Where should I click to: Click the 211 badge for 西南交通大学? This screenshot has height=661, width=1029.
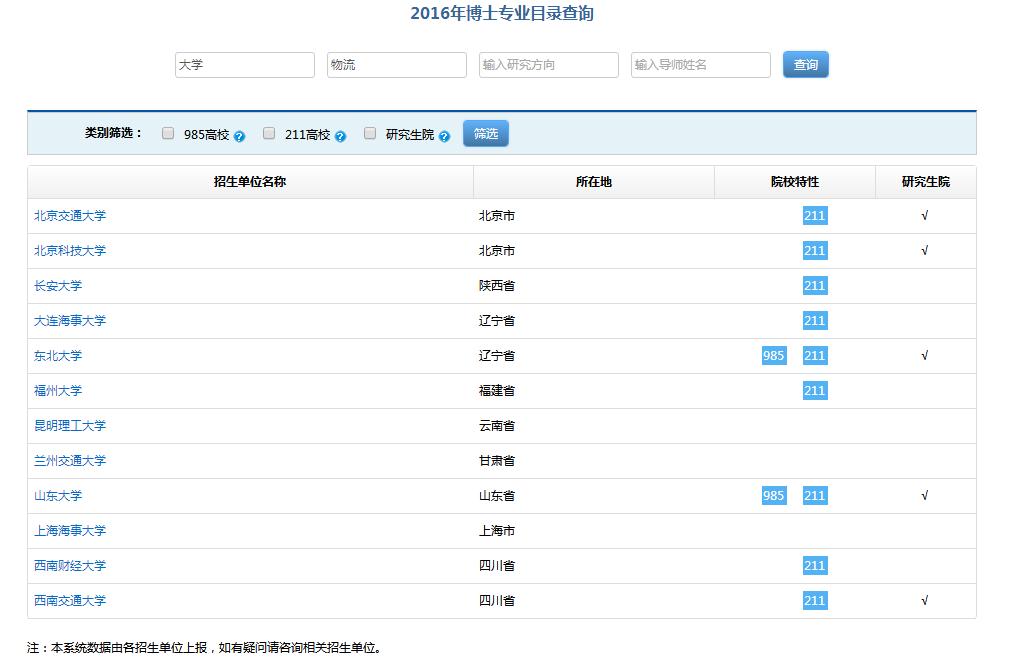coord(814,600)
